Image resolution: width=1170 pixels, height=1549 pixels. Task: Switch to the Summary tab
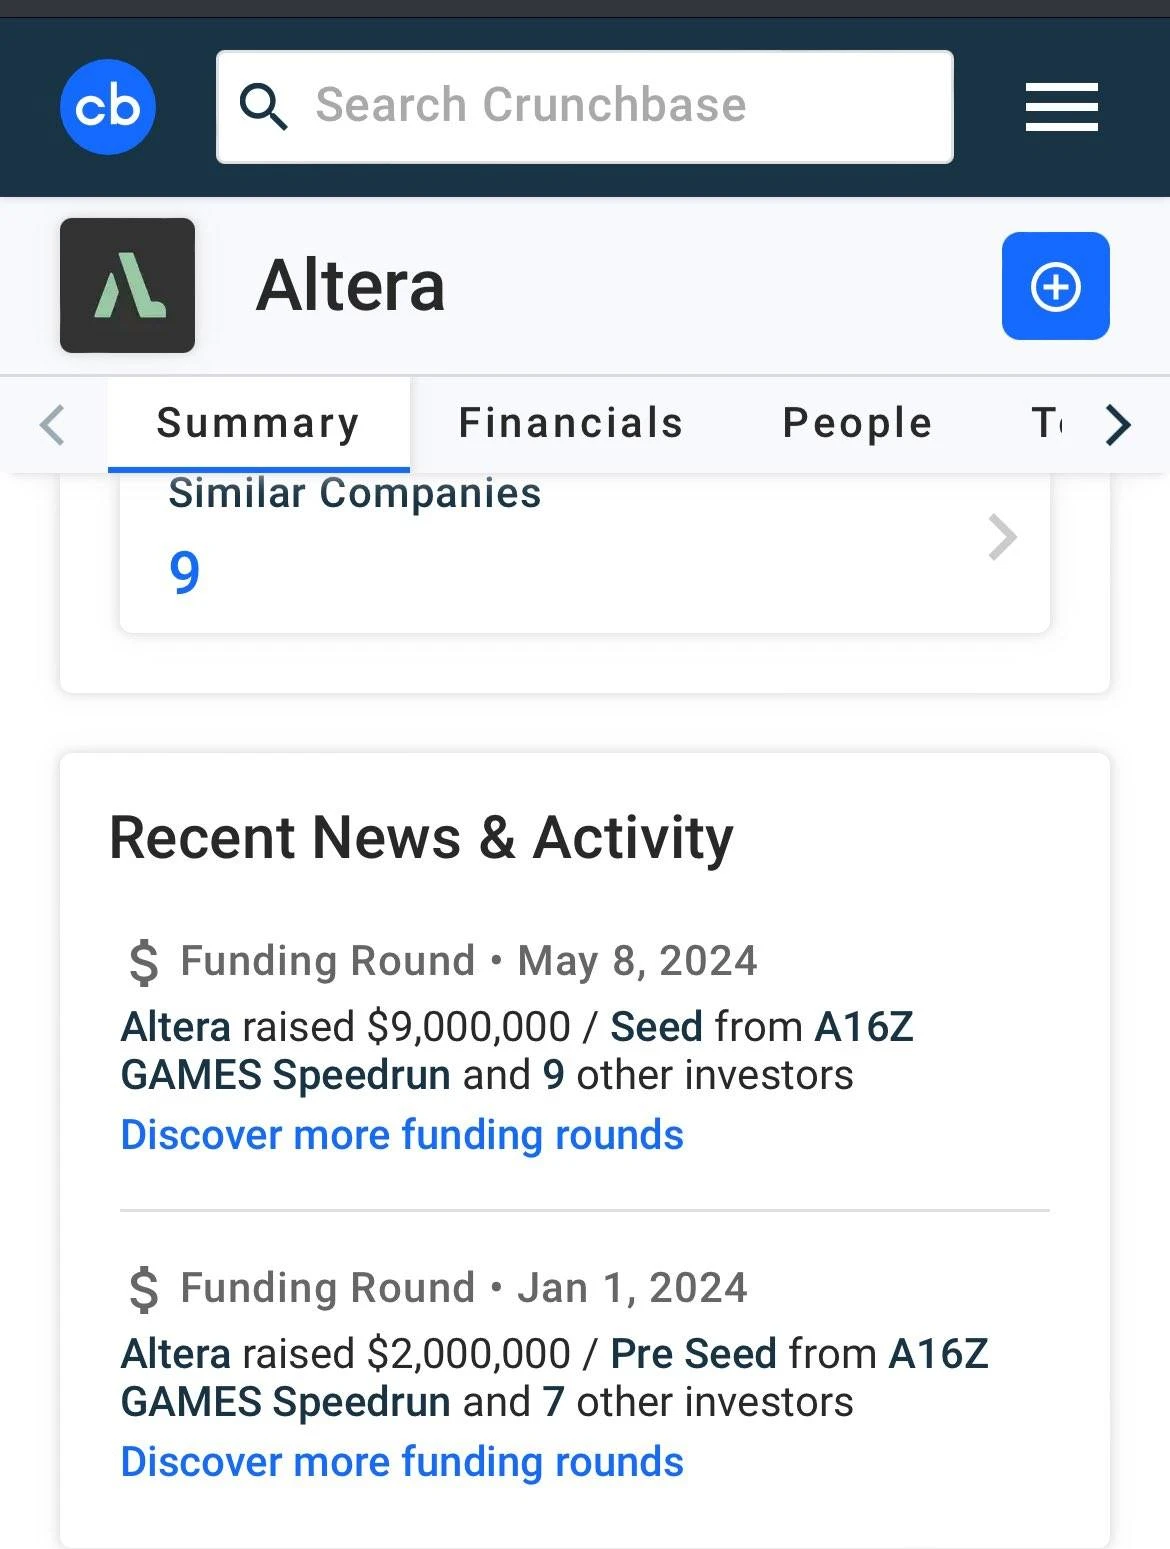pos(258,423)
